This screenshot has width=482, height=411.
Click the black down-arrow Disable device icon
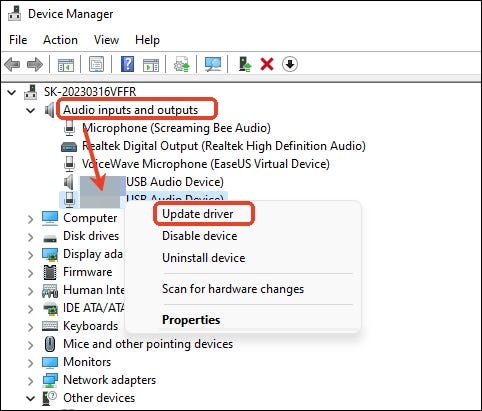[290, 64]
